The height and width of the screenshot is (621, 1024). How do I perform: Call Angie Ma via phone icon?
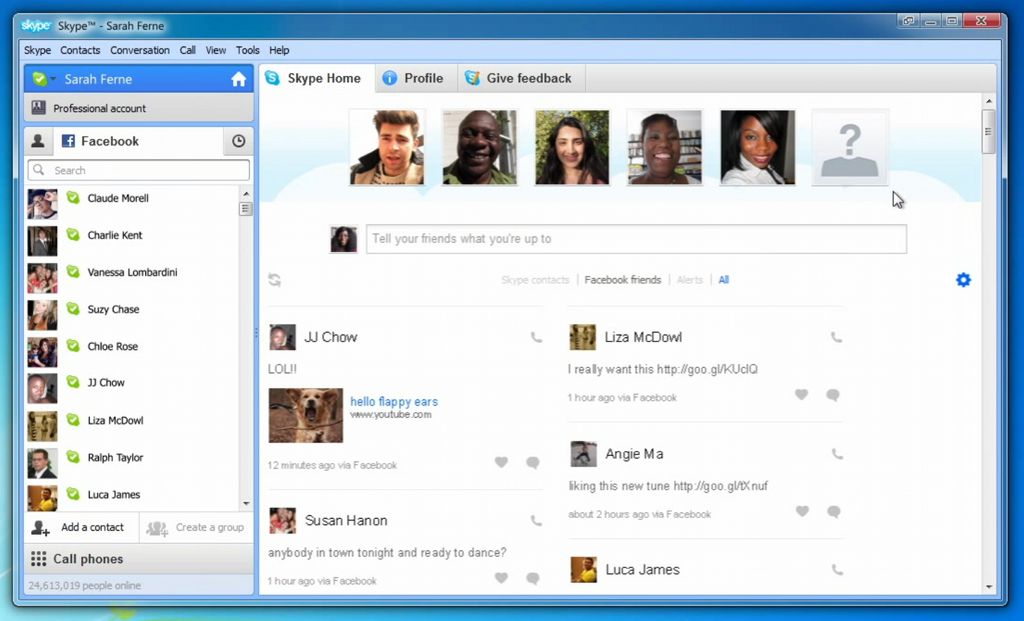(837, 454)
